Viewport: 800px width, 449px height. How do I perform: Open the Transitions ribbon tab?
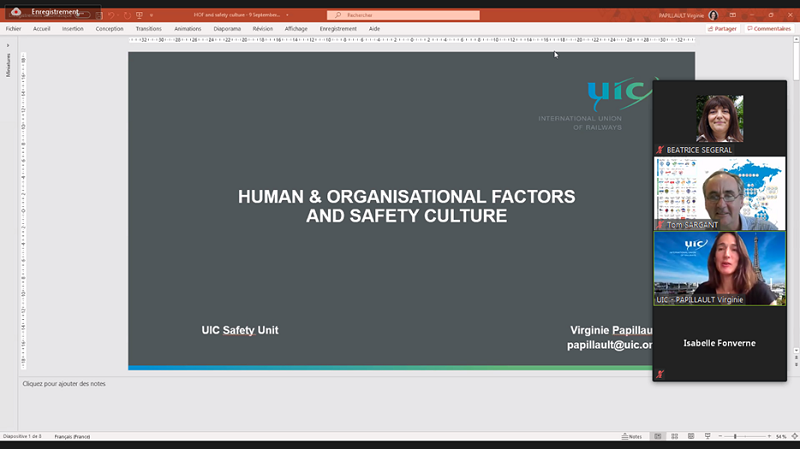point(148,29)
